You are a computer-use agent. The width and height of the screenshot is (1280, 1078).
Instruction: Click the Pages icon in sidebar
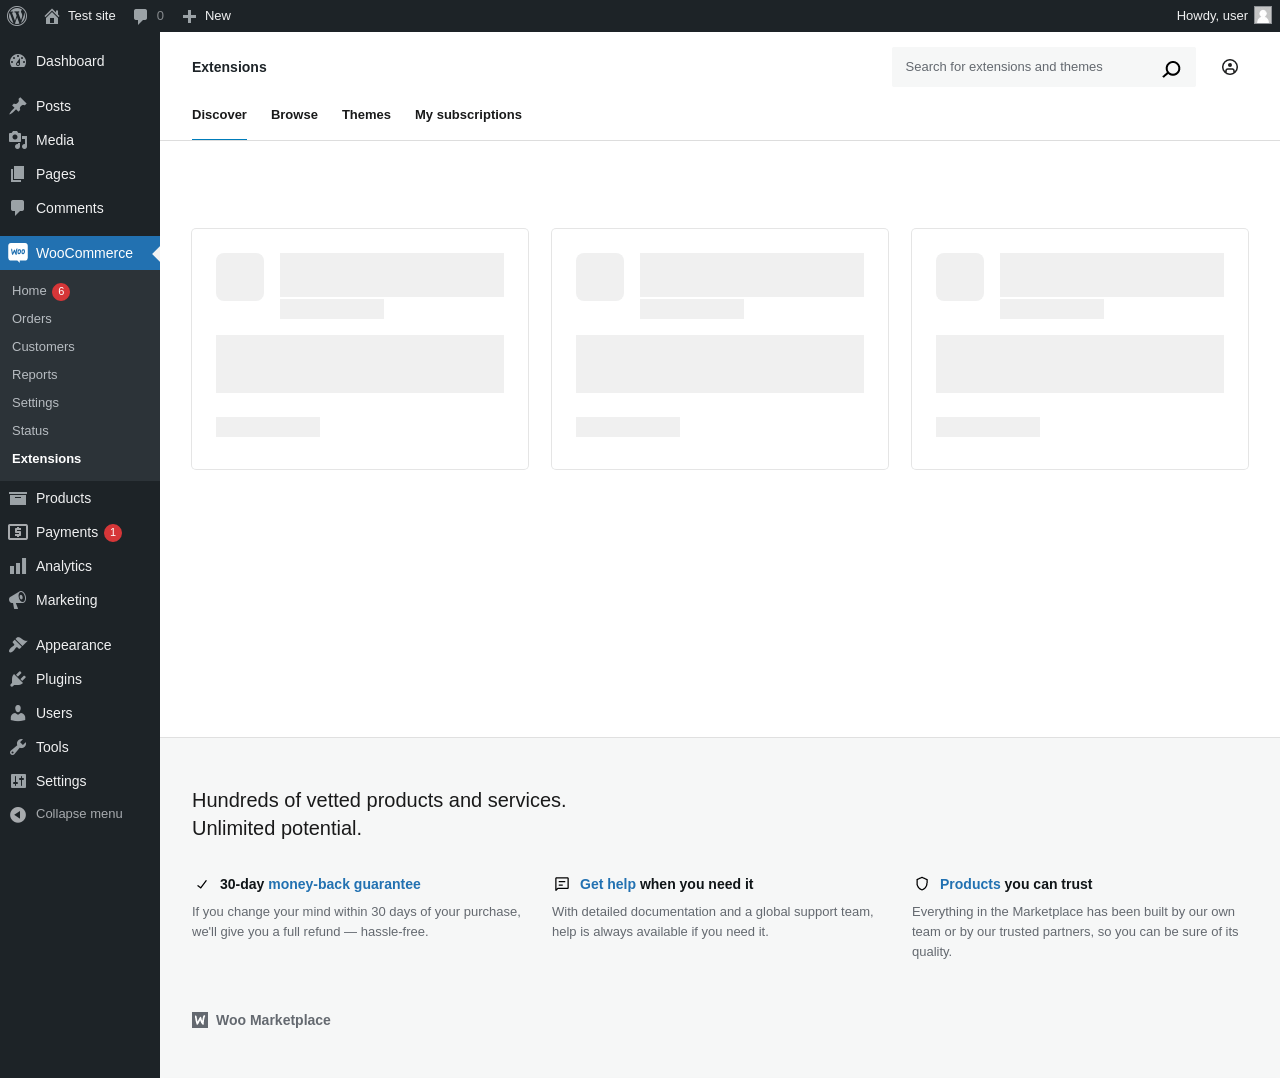(x=18, y=174)
